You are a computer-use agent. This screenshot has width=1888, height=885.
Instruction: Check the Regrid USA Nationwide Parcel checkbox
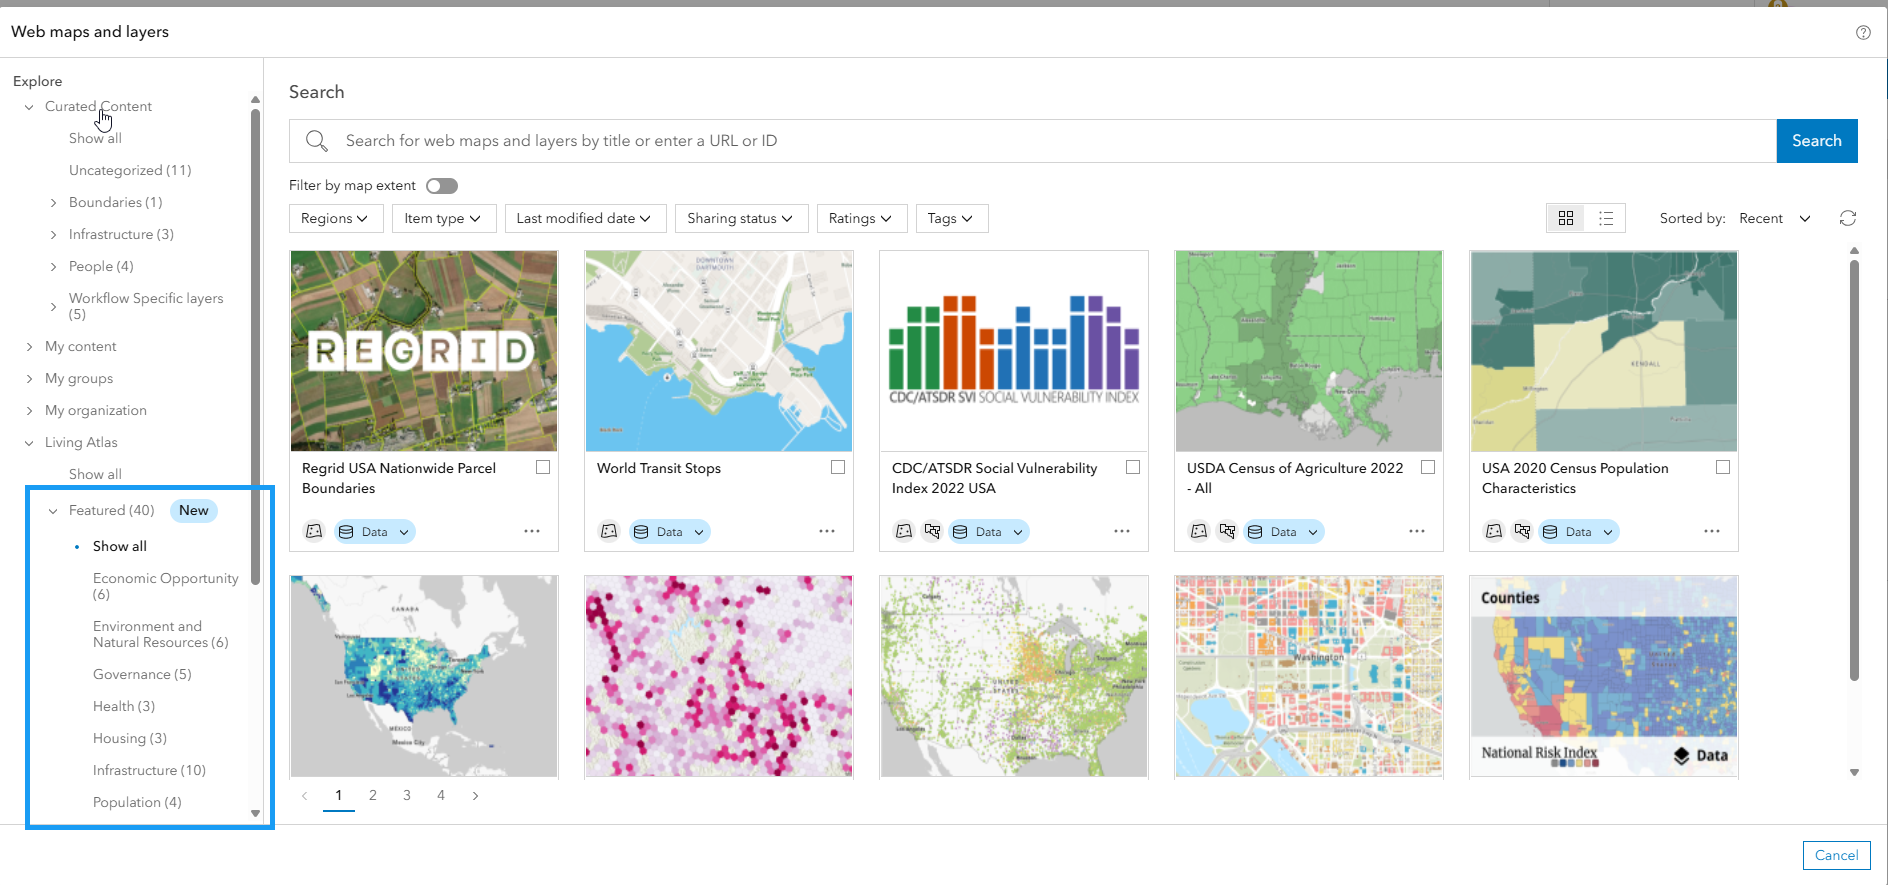(x=543, y=467)
